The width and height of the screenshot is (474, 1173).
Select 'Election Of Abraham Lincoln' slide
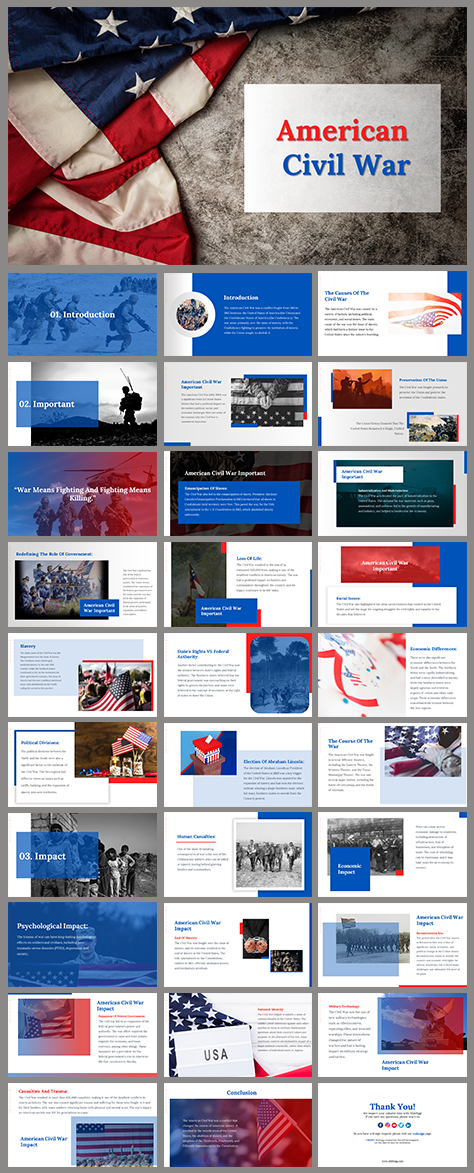[238, 765]
